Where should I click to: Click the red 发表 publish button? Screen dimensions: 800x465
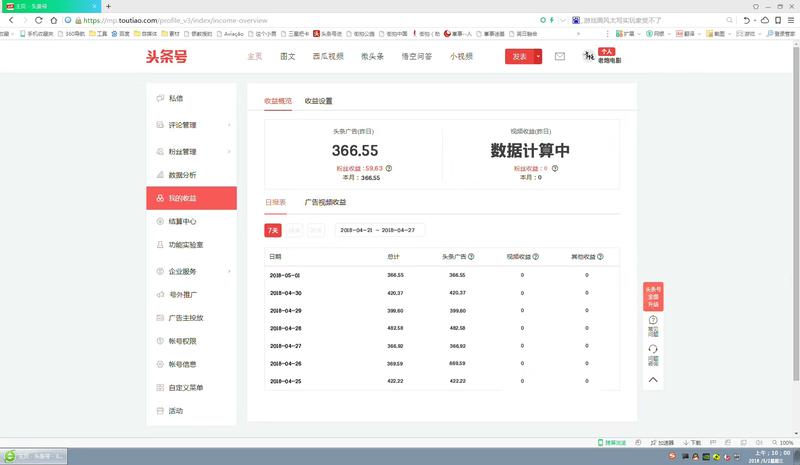pos(519,57)
